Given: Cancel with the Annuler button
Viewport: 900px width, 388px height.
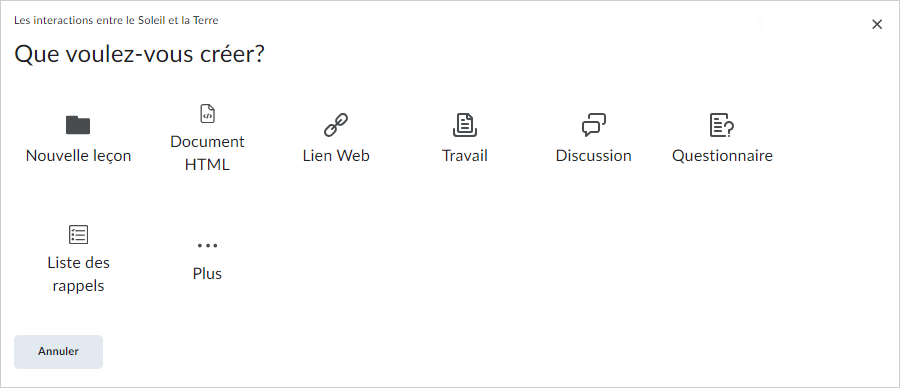Looking at the screenshot, I should (x=59, y=352).
